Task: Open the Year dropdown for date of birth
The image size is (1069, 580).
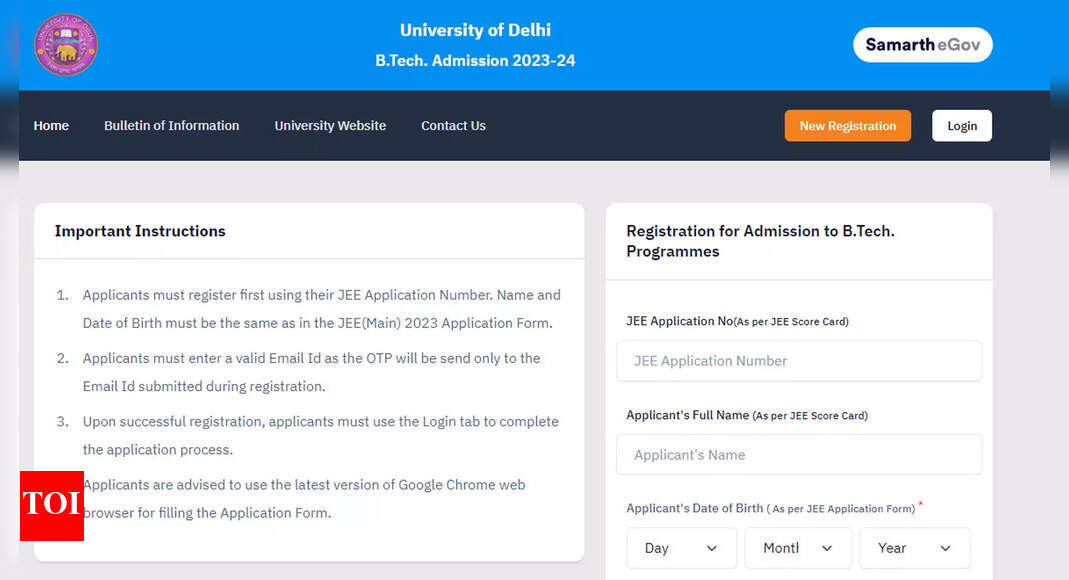Action: pos(915,548)
